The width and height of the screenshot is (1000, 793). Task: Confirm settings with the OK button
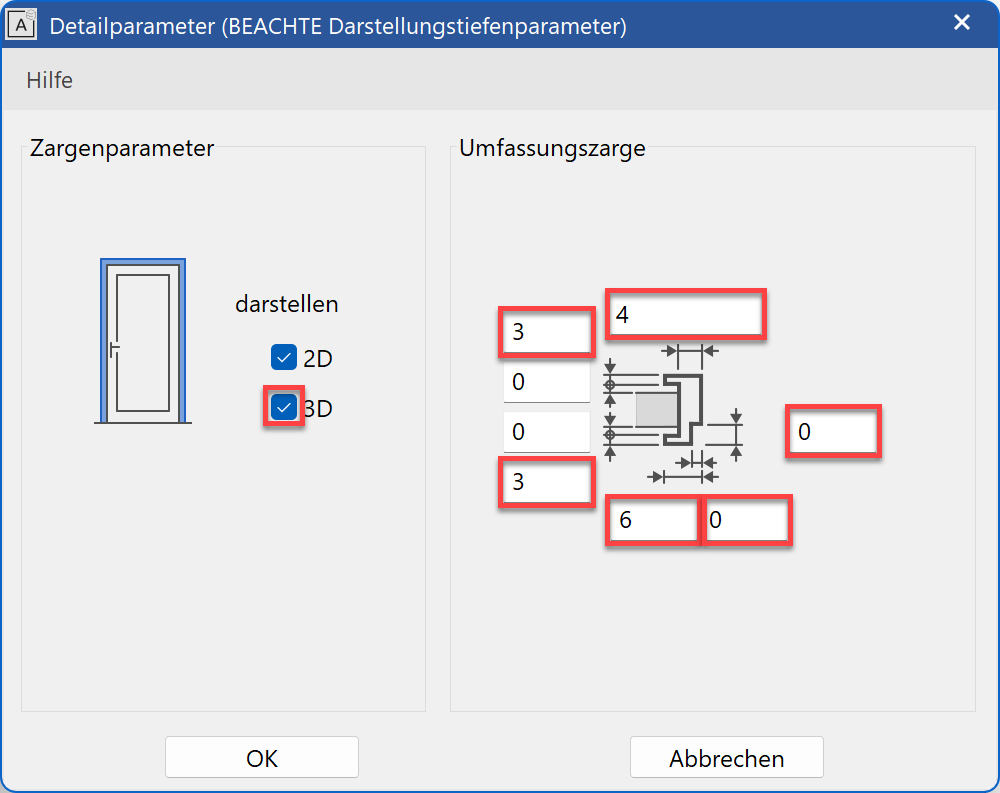(262, 758)
